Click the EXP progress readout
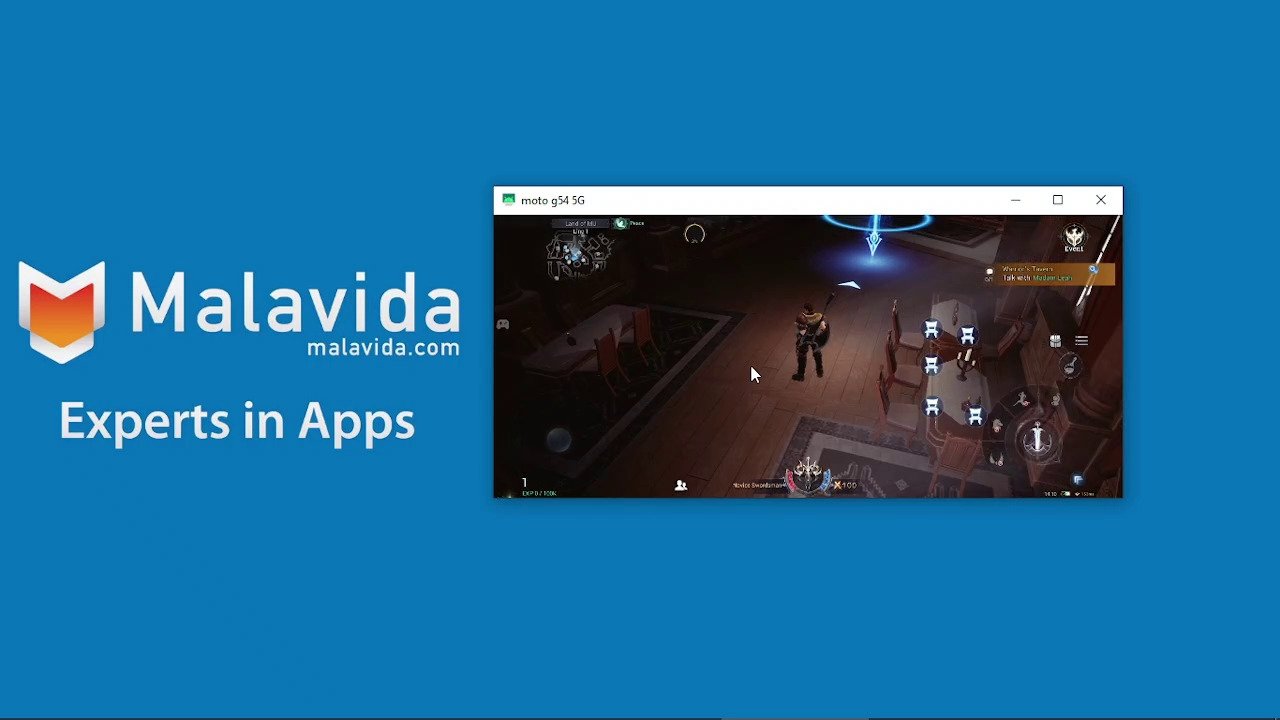The height and width of the screenshot is (720, 1280). click(538, 493)
